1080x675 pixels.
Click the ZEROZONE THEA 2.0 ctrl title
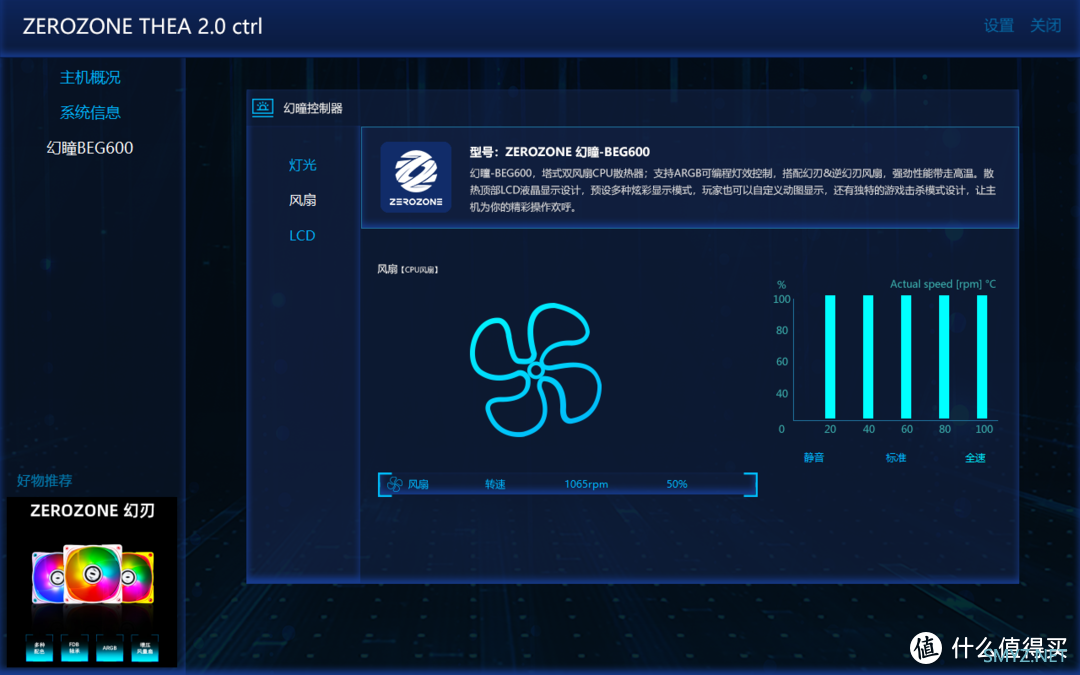143,26
